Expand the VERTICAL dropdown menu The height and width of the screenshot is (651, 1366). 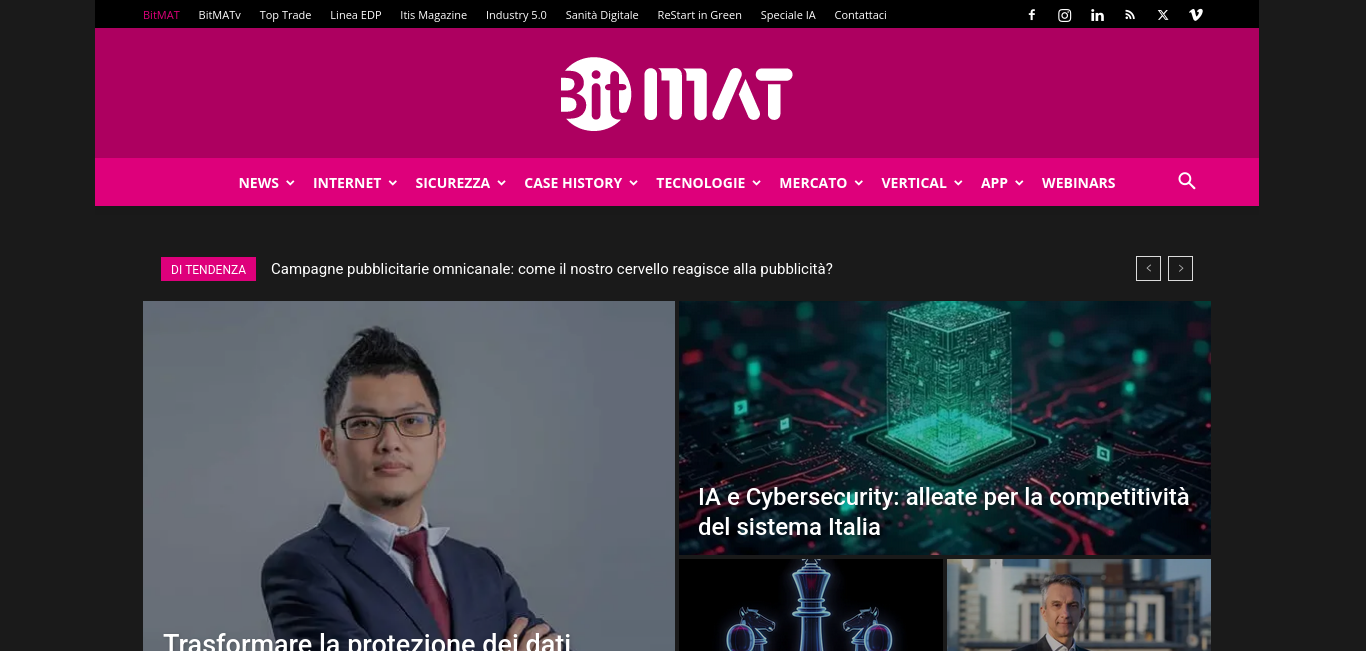(922, 183)
